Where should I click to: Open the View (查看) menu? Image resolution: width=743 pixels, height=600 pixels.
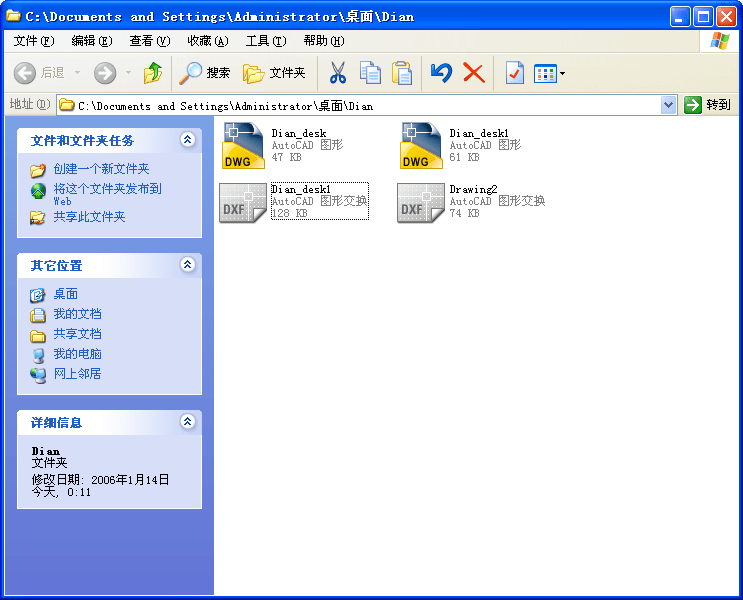(150, 41)
